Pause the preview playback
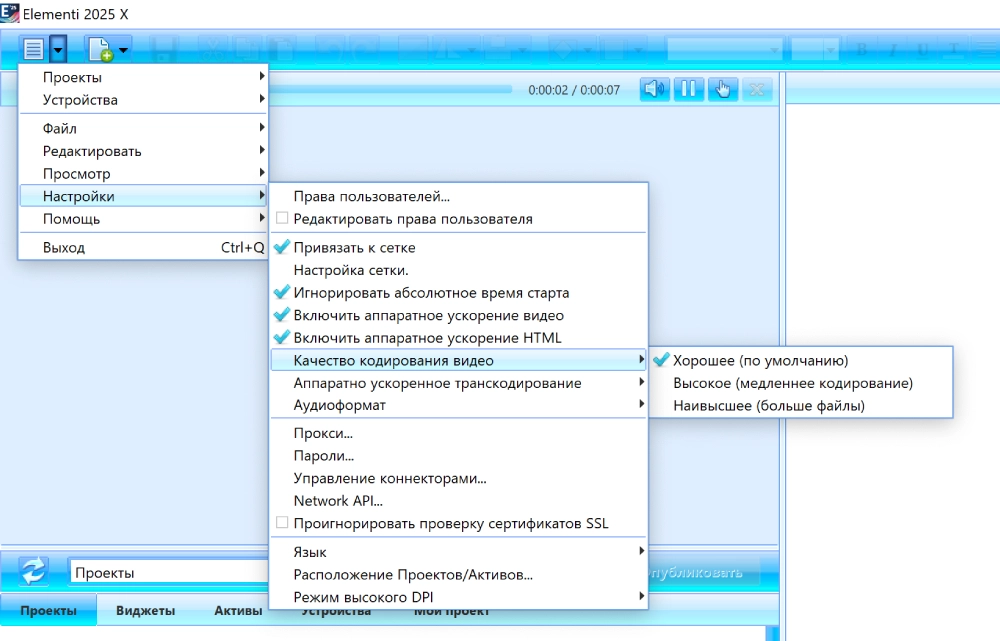Viewport: 1000px width, 641px height. coord(688,89)
